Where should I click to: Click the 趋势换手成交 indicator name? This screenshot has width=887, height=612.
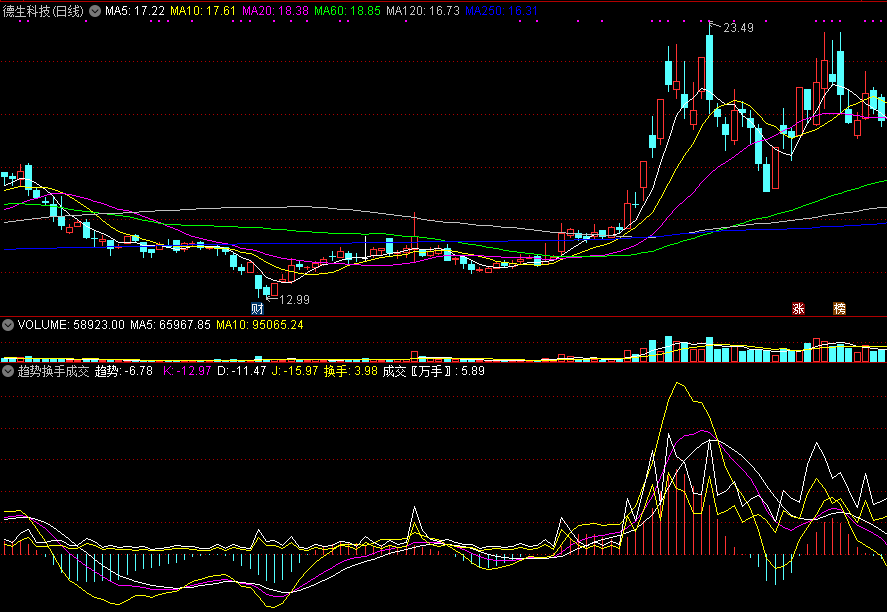click(53, 371)
